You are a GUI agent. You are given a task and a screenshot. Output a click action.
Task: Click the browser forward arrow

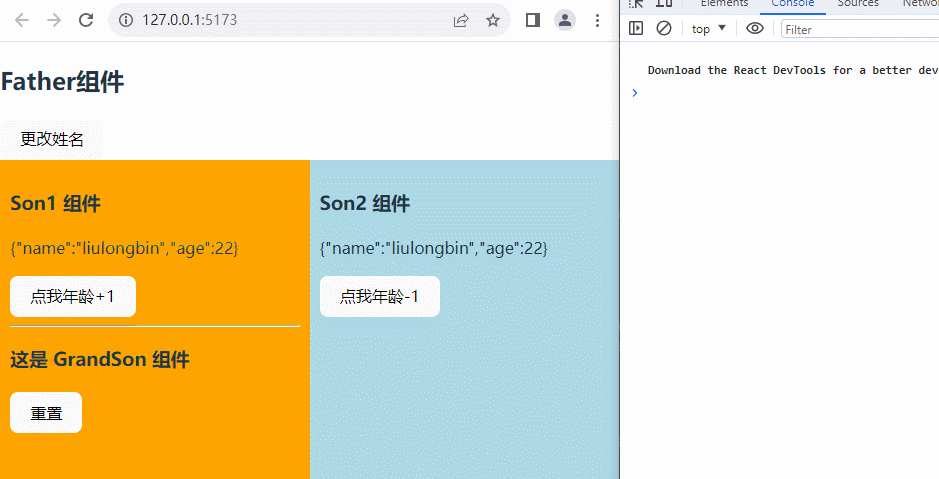coord(54,20)
